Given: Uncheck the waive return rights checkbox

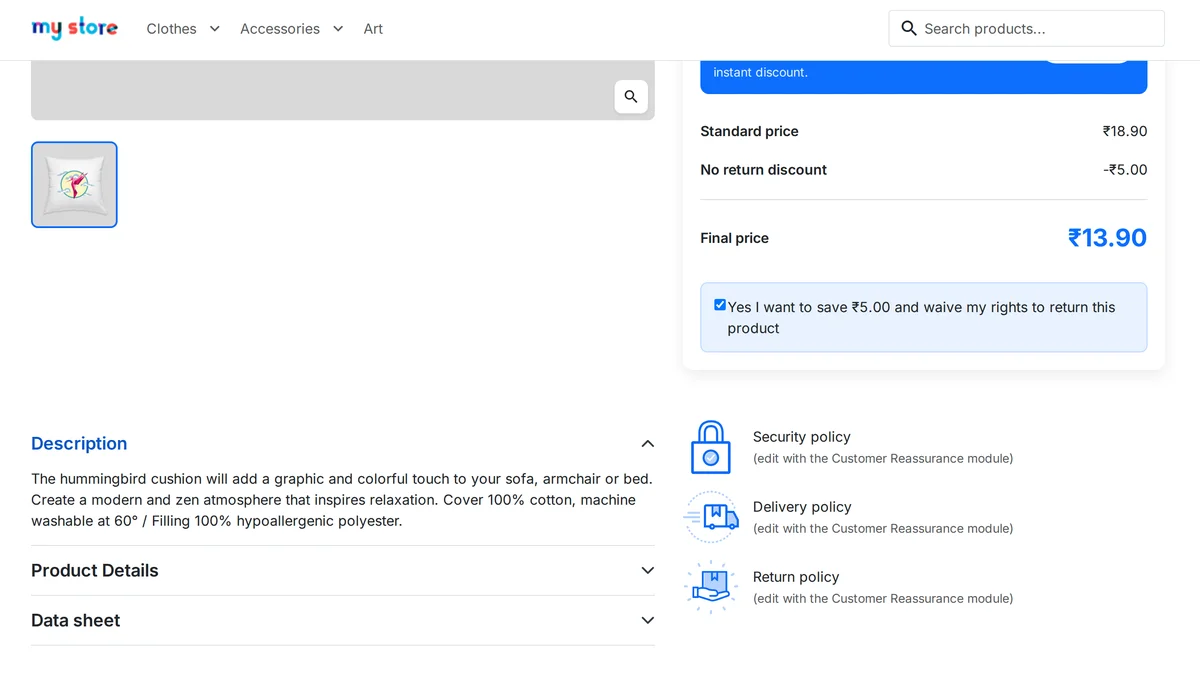Looking at the screenshot, I should 720,305.
